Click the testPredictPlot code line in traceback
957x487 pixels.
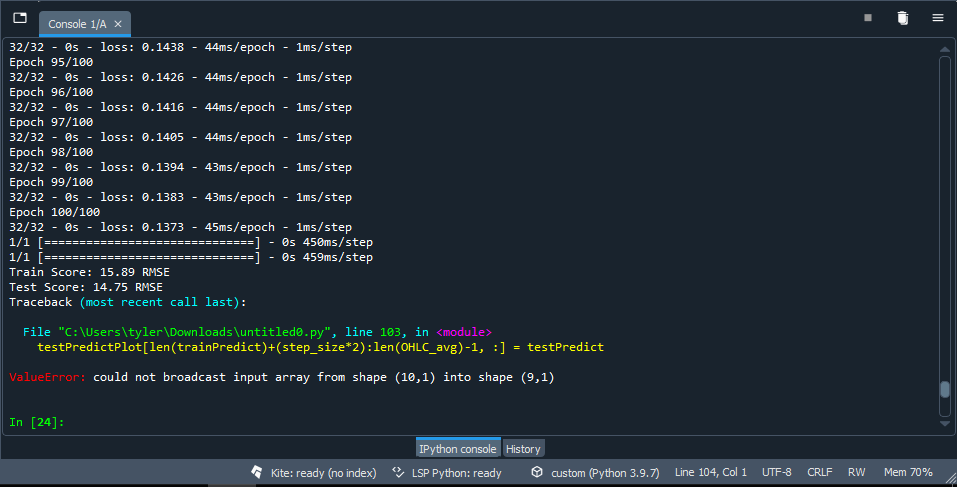pyautogui.click(x=320, y=347)
